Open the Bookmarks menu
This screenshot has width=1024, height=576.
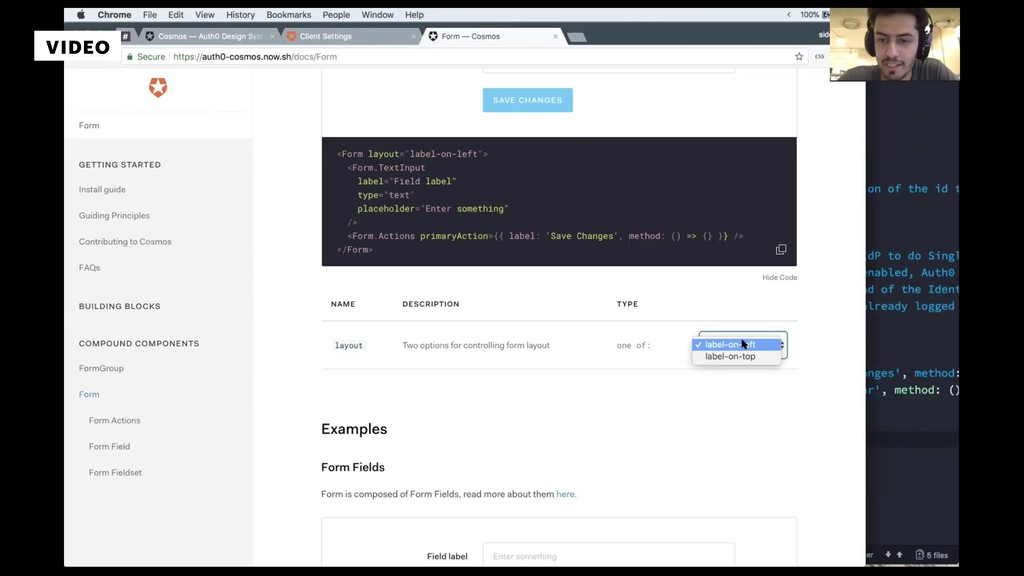289,14
